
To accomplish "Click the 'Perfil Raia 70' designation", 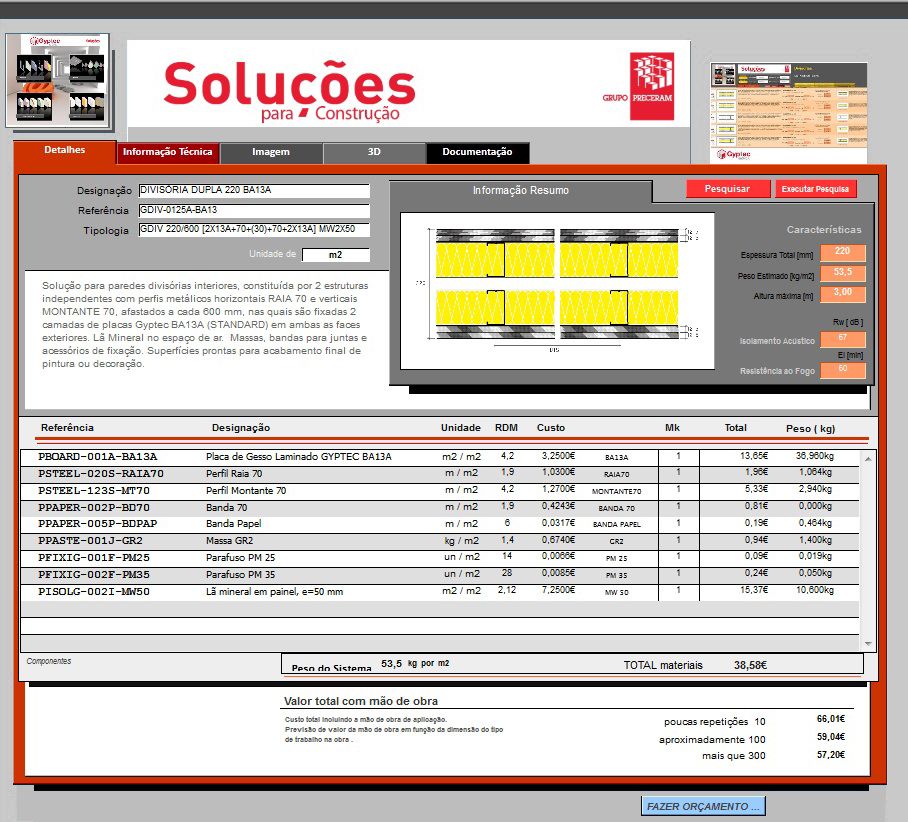I will pos(234,474).
